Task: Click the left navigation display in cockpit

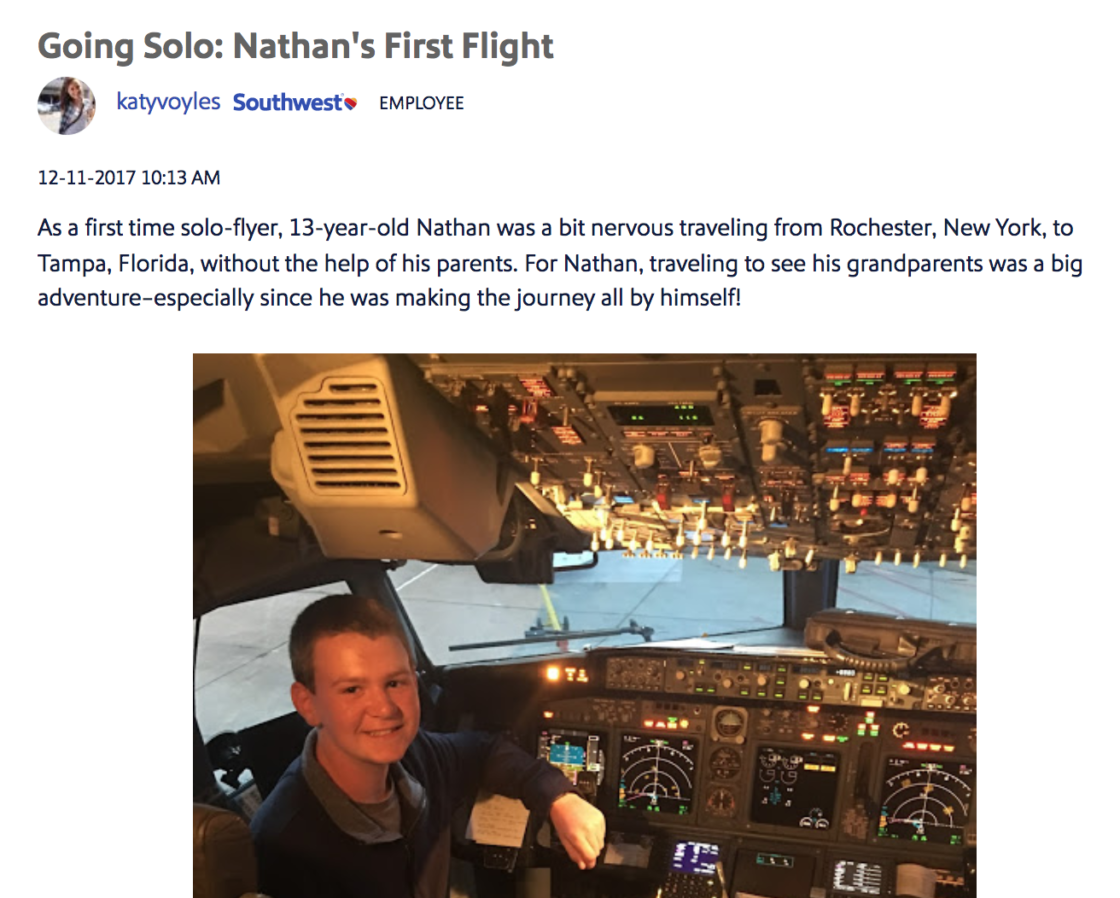Action: [657, 774]
